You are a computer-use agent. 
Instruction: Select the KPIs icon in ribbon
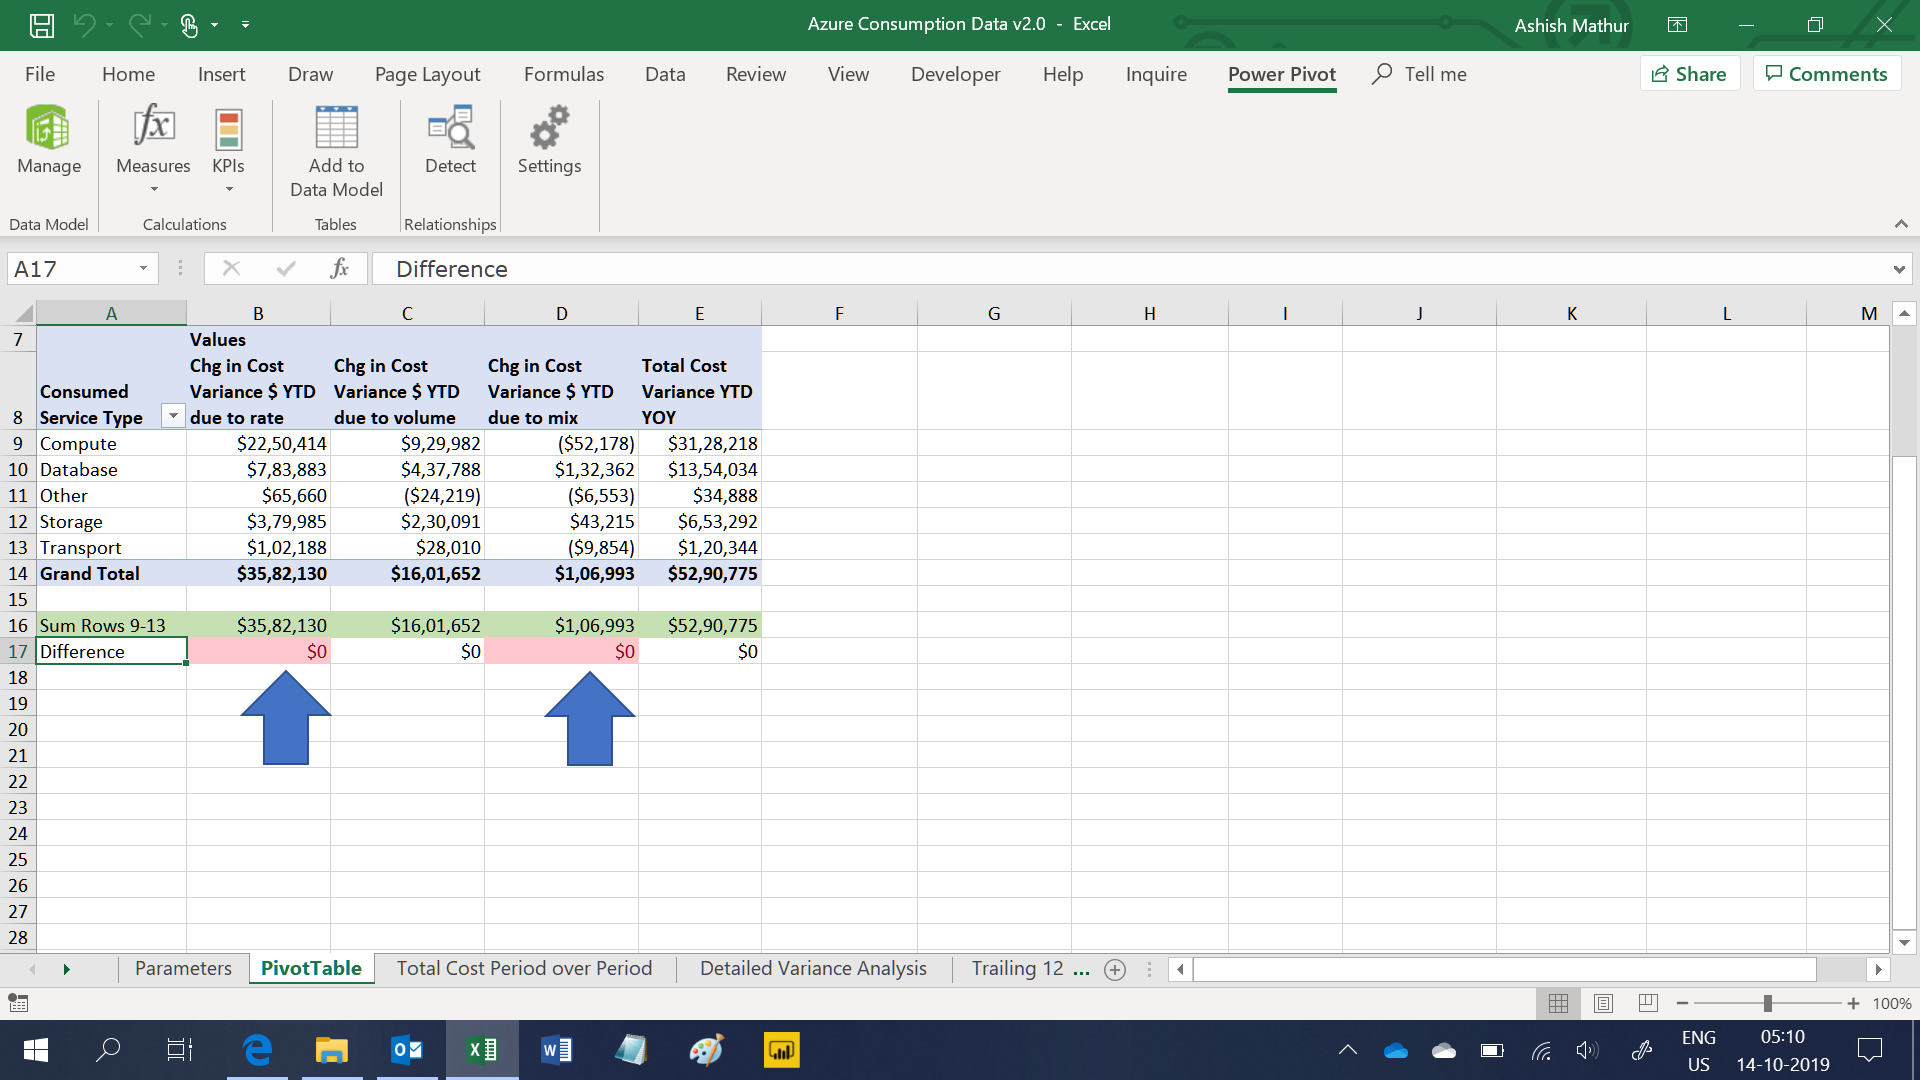pyautogui.click(x=227, y=138)
